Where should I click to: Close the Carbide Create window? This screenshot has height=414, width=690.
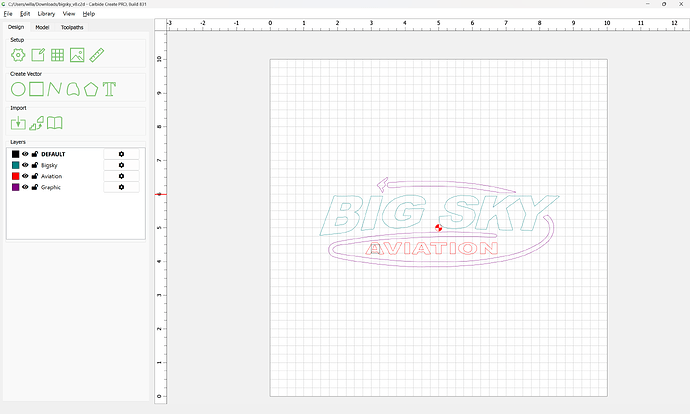tap(681, 4)
